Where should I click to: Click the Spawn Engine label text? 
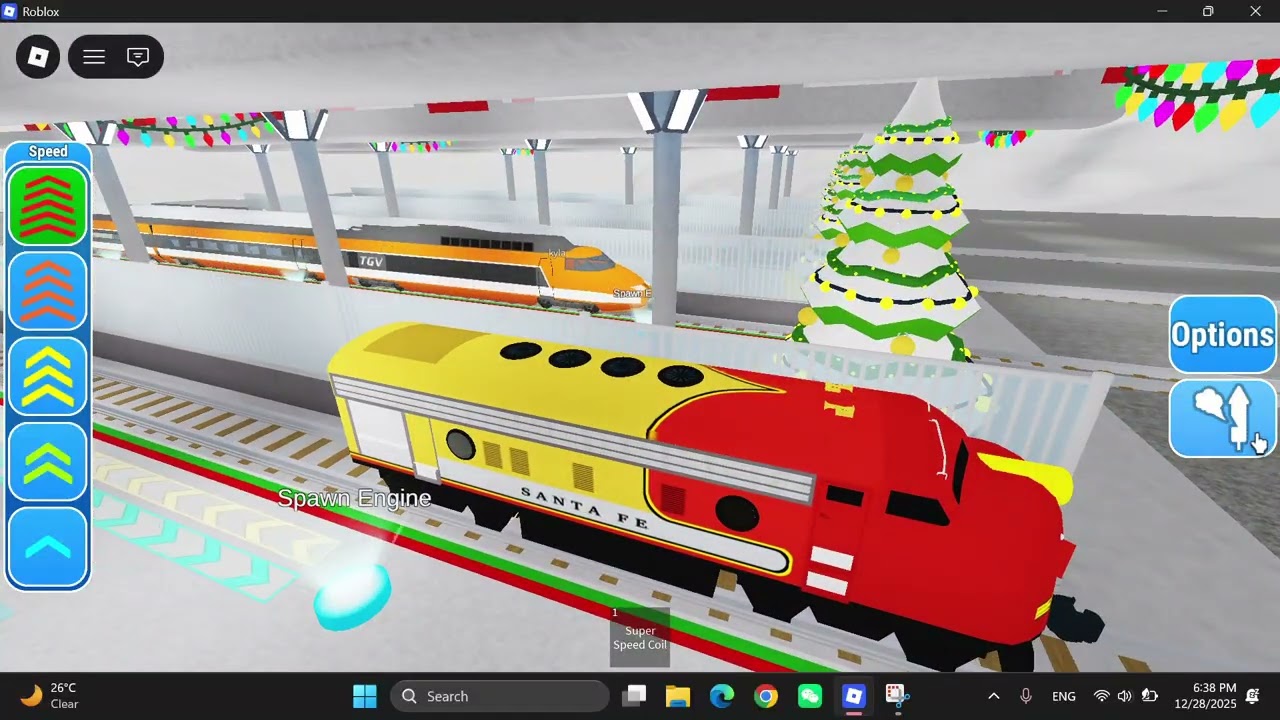pos(355,498)
